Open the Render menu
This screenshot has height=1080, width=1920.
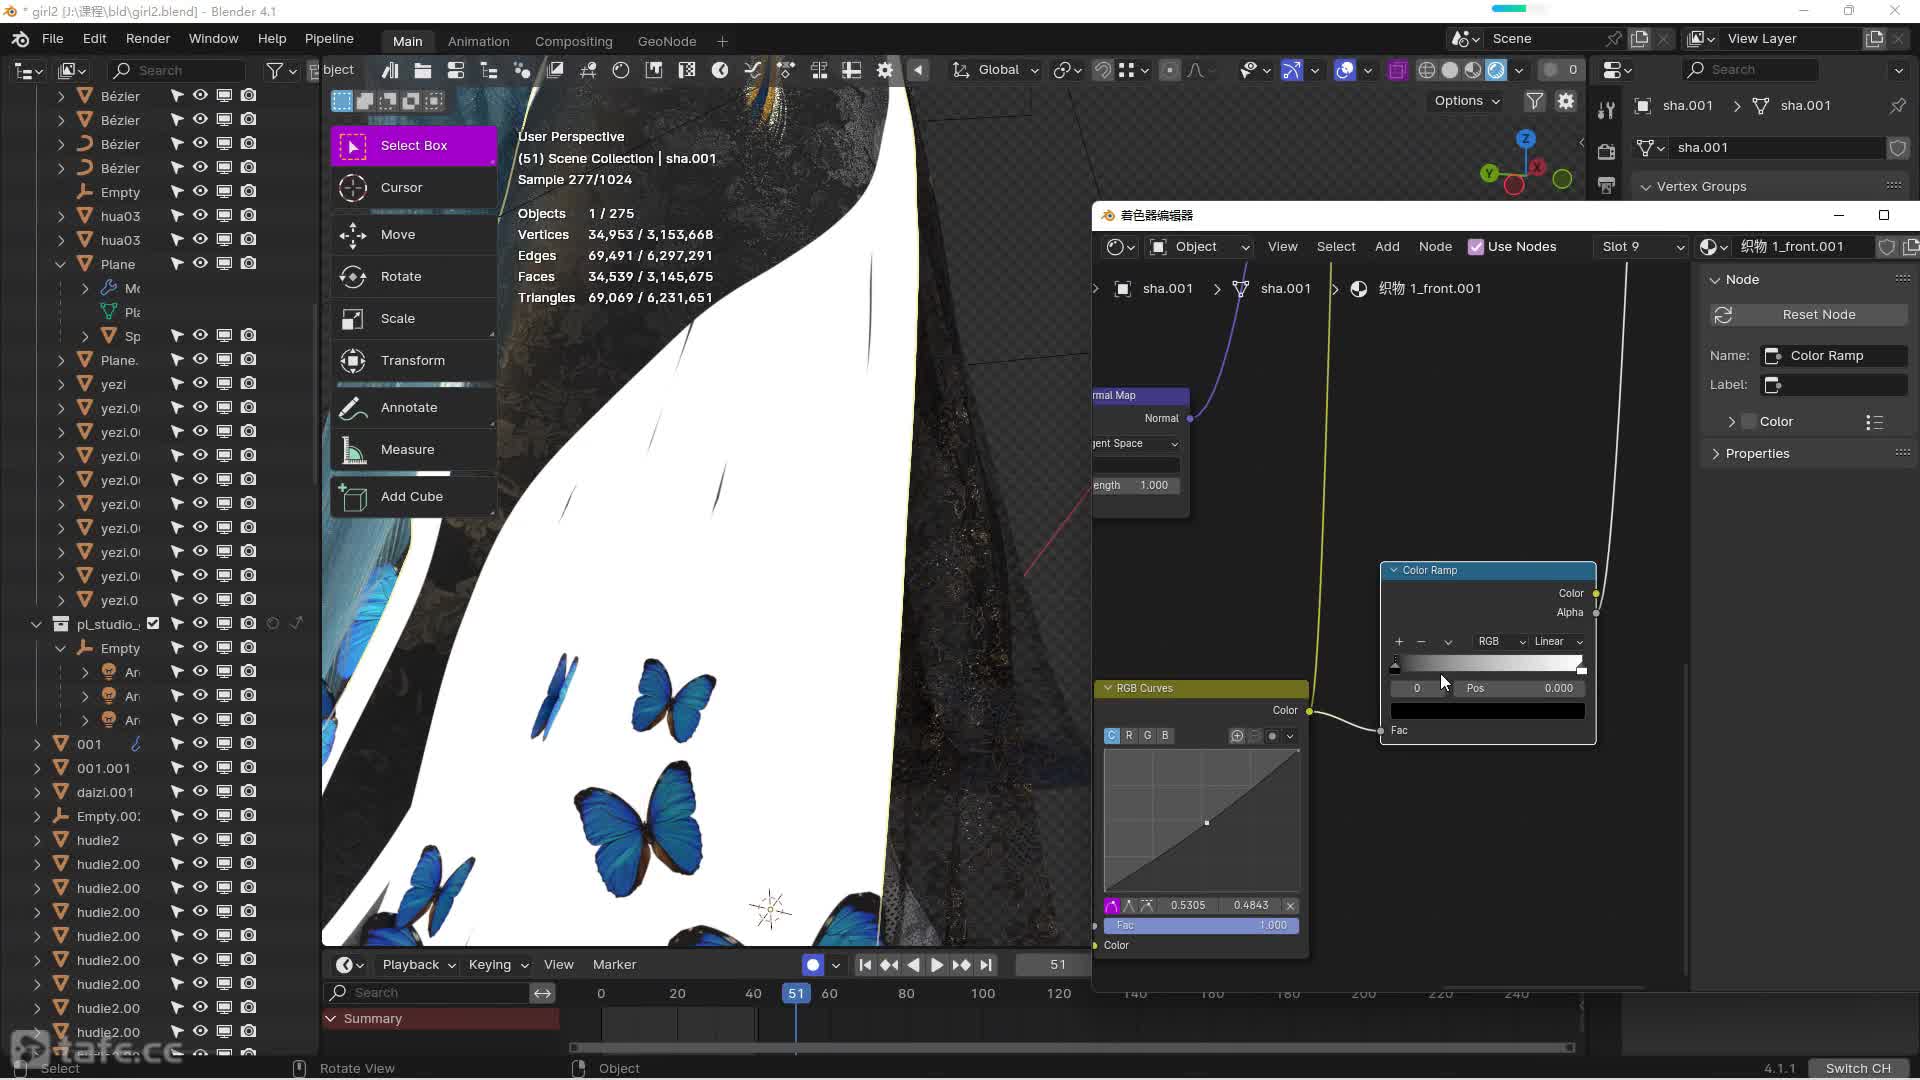pos(148,38)
